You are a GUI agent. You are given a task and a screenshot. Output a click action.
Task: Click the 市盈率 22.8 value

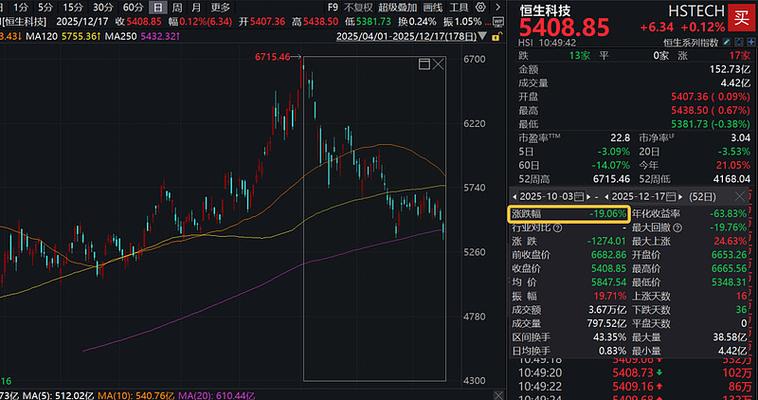[620, 138]
